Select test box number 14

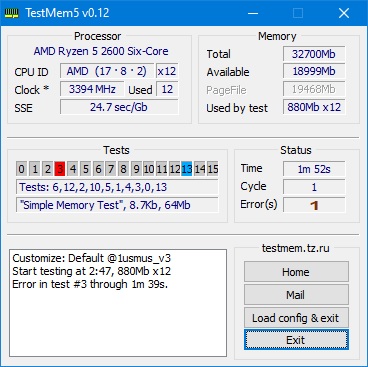pyautogui.click(x=200, y=169)
